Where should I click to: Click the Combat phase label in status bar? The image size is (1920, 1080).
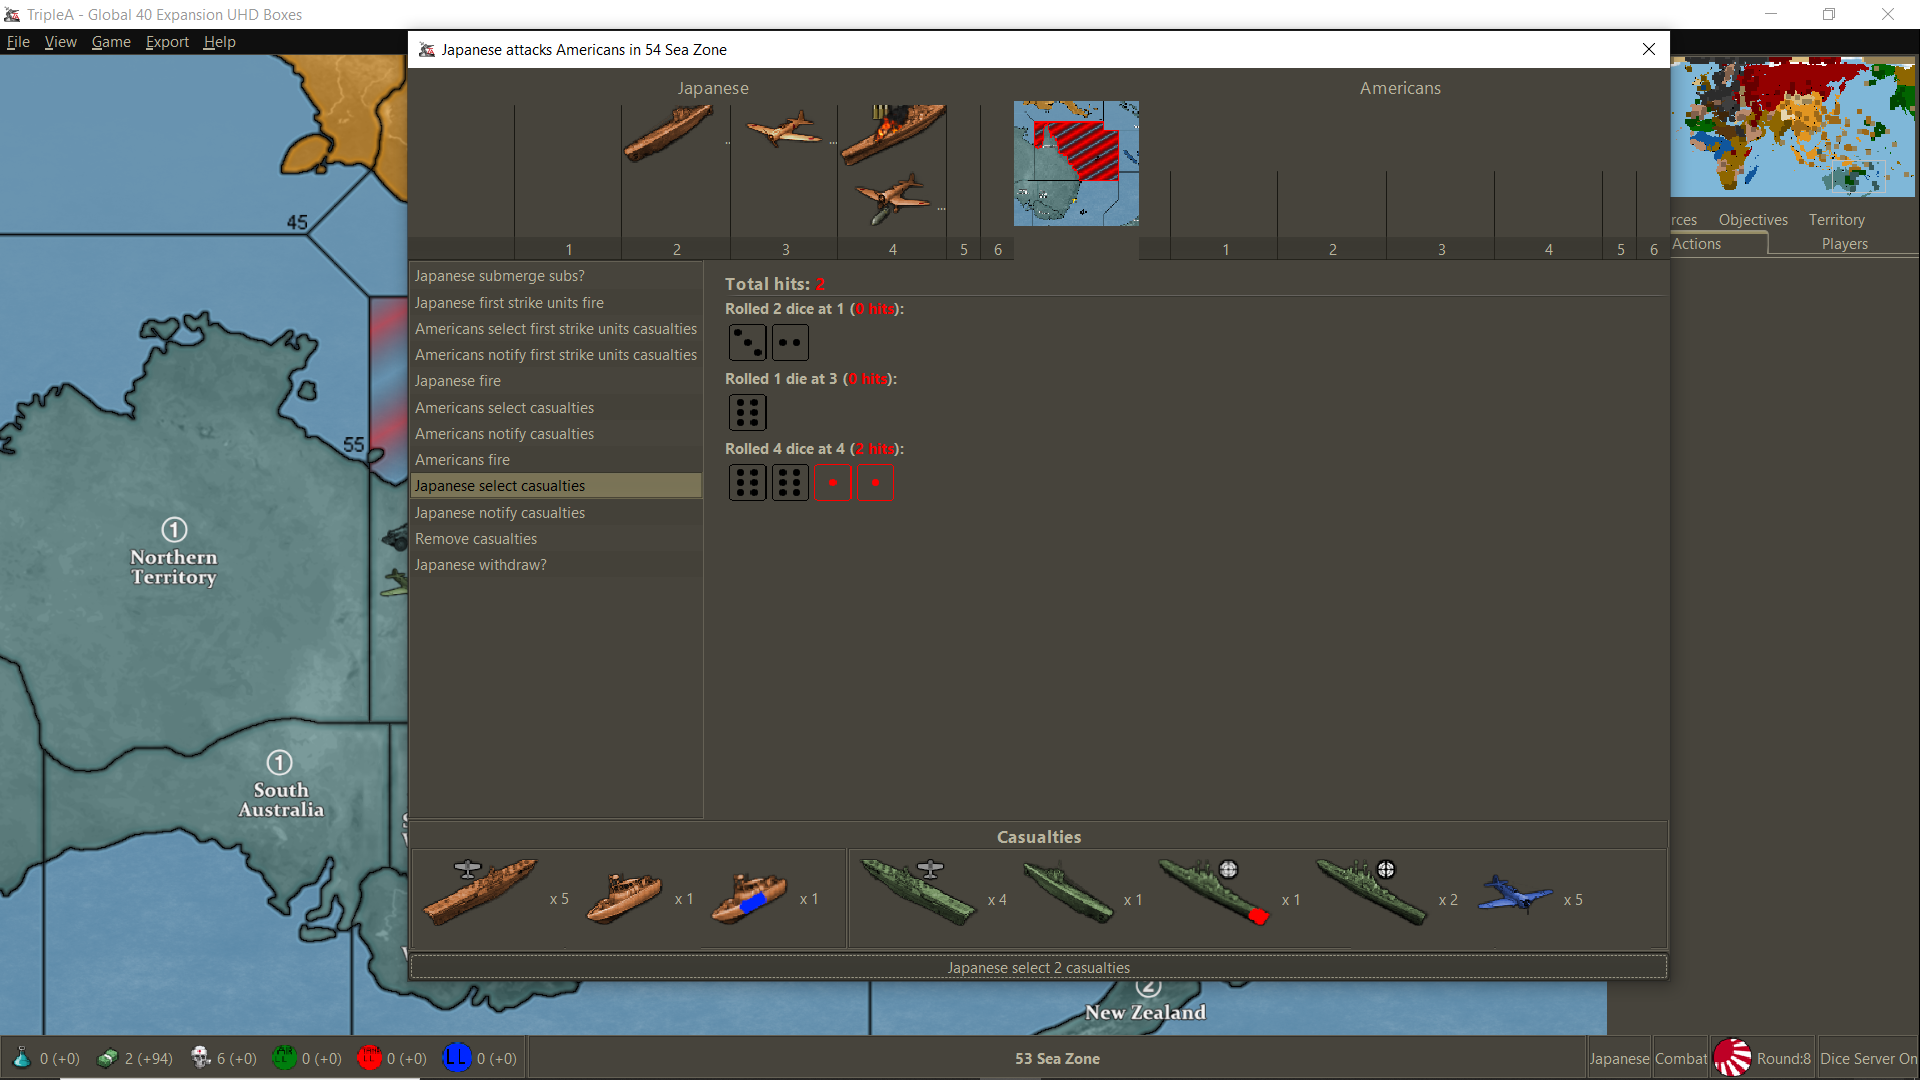pos(1681,1058)
